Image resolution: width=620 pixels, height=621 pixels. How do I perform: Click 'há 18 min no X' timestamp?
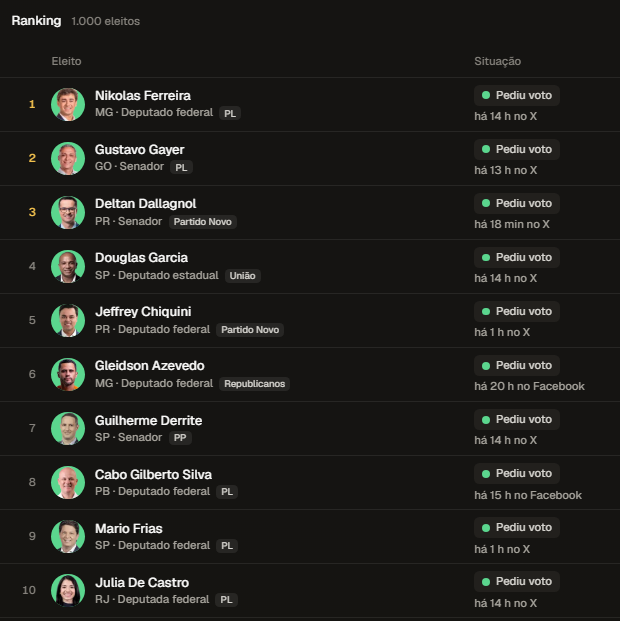512,225
